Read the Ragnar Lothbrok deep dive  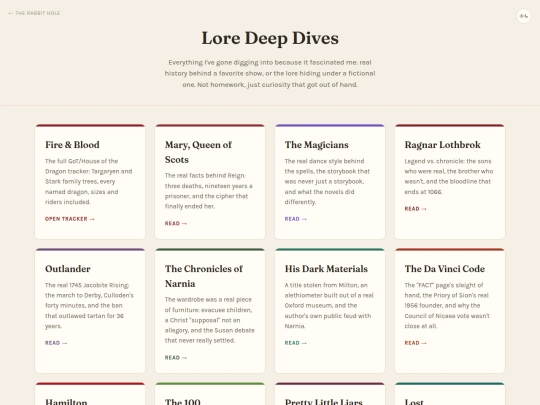tap(415, 209)
